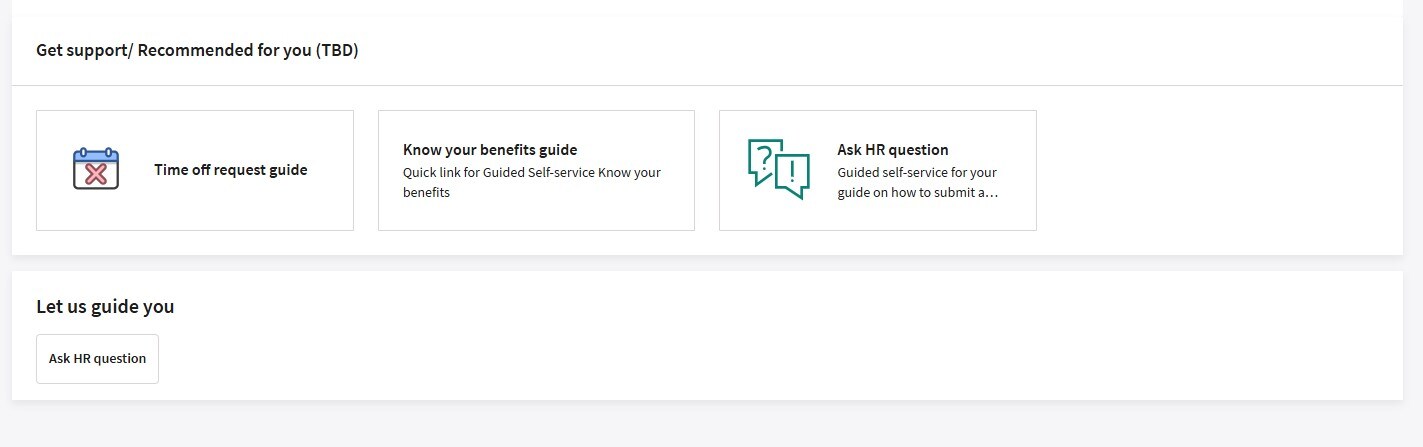Open the Time off request guide

coord(231,170)
